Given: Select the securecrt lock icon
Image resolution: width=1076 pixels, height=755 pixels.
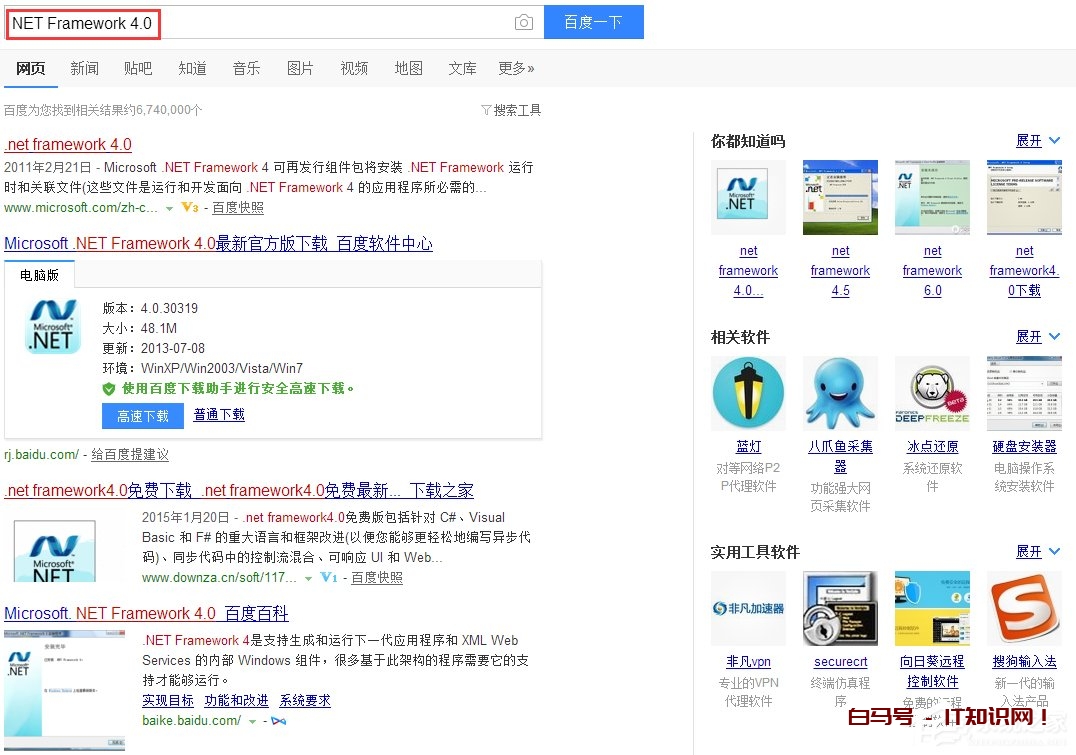Looking at the screenshot, I should point(840,607).
